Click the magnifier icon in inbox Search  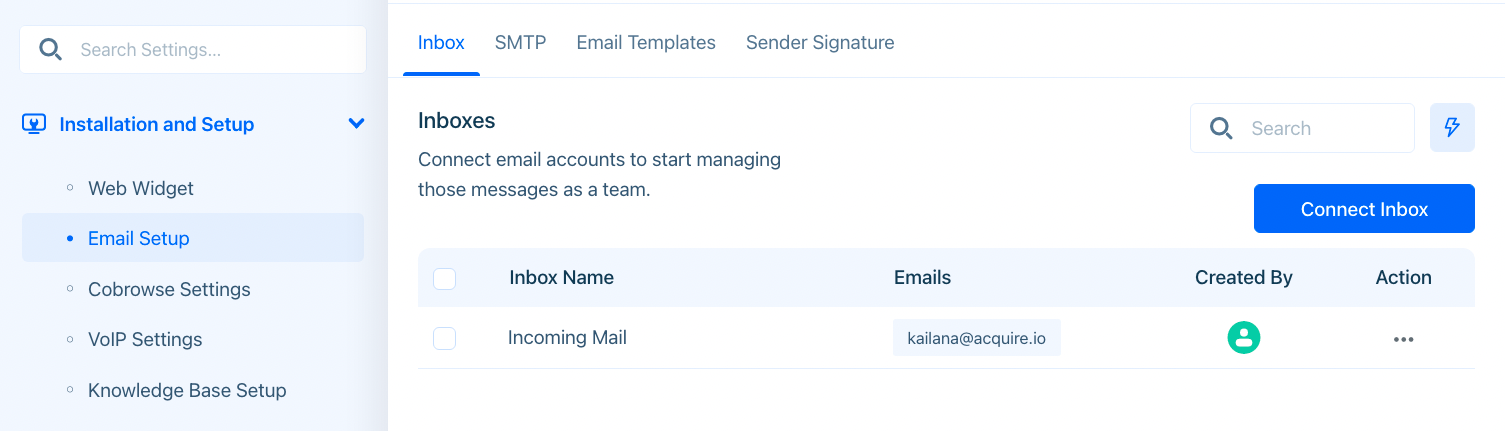coord(1221,128)
